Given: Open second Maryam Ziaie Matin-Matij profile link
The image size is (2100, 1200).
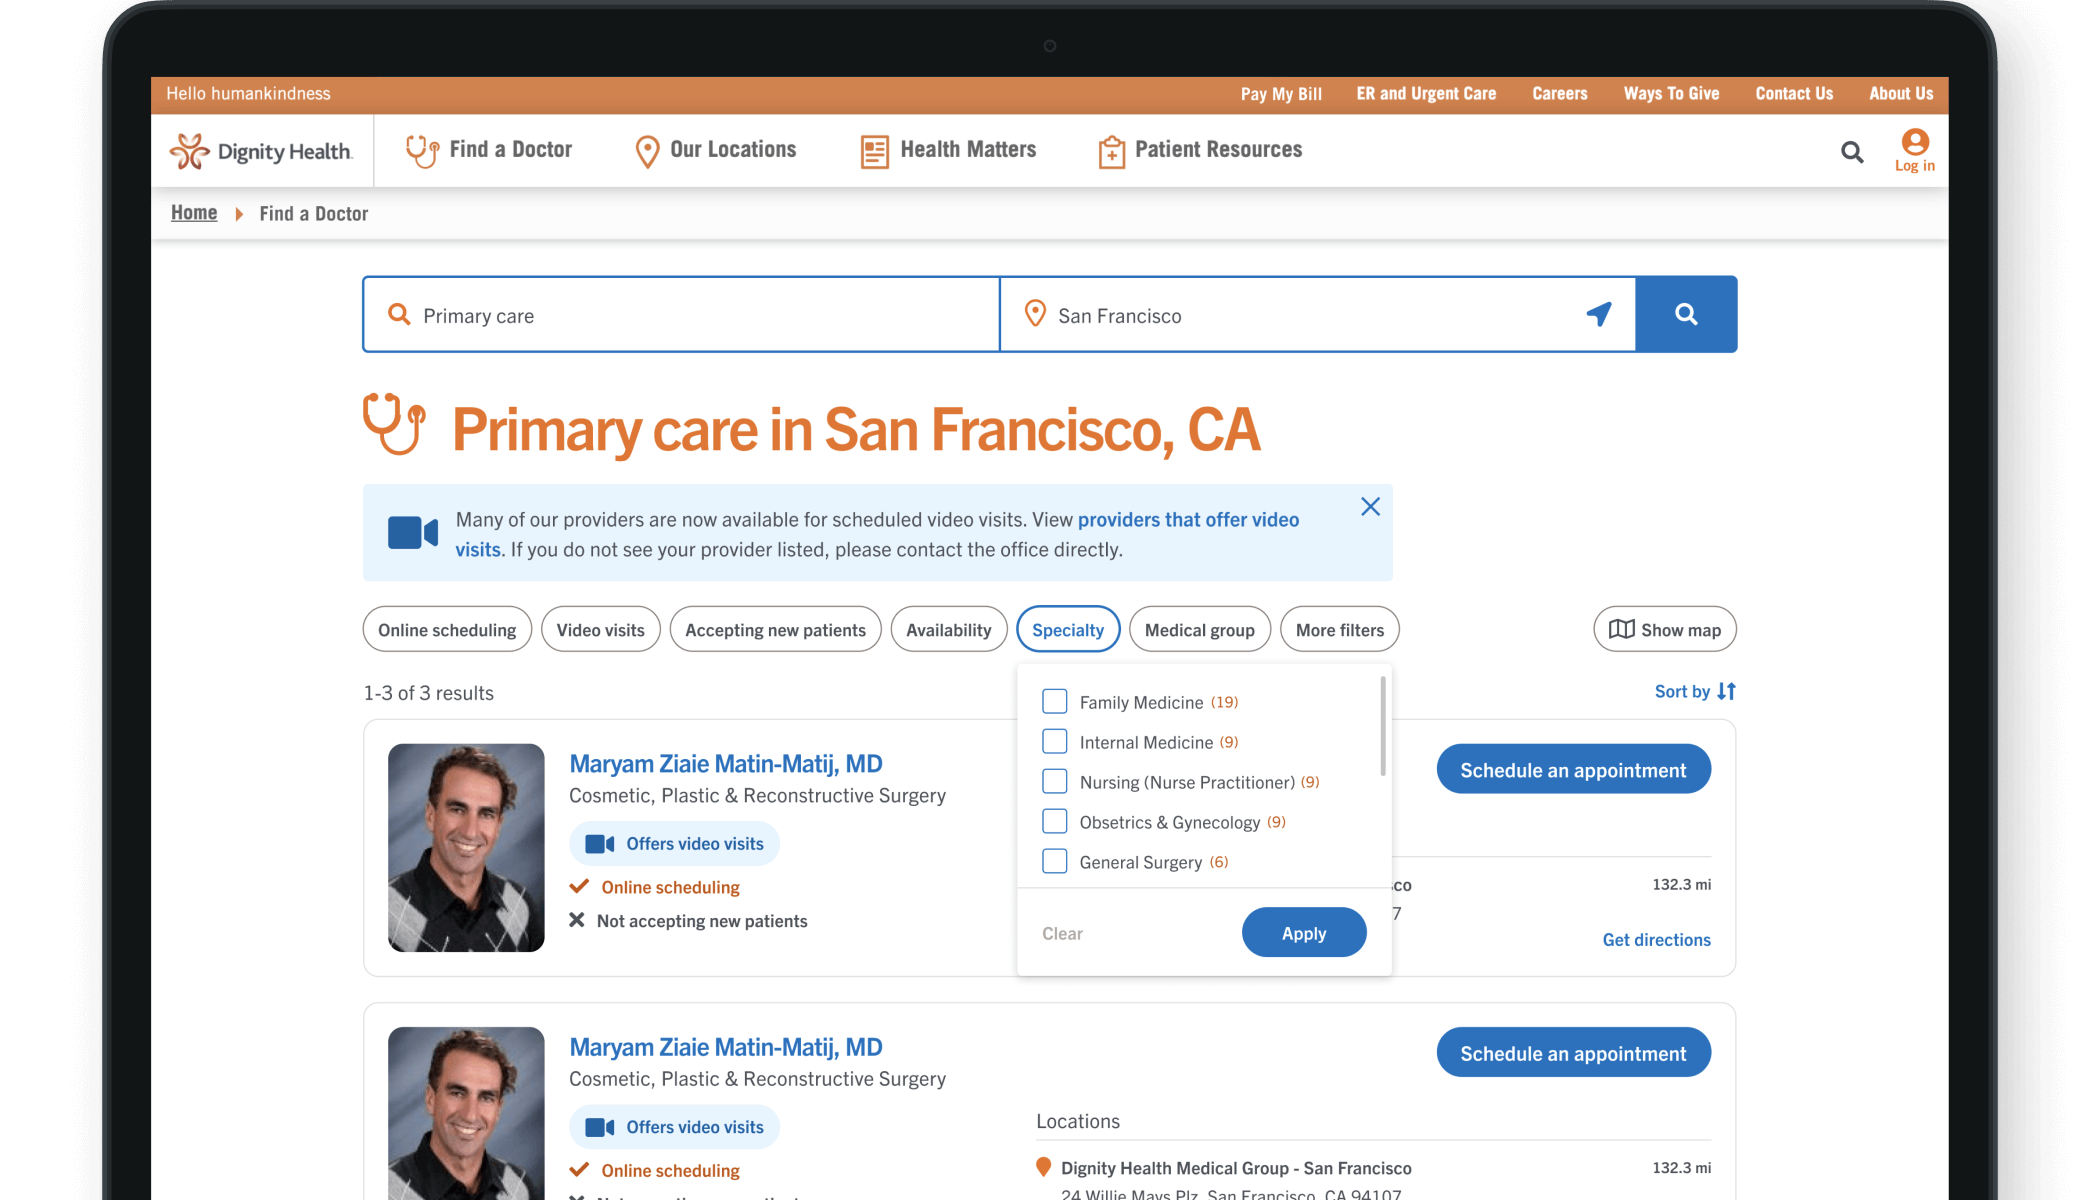Looking at the screenshot, I should (x=726, y=1046).
